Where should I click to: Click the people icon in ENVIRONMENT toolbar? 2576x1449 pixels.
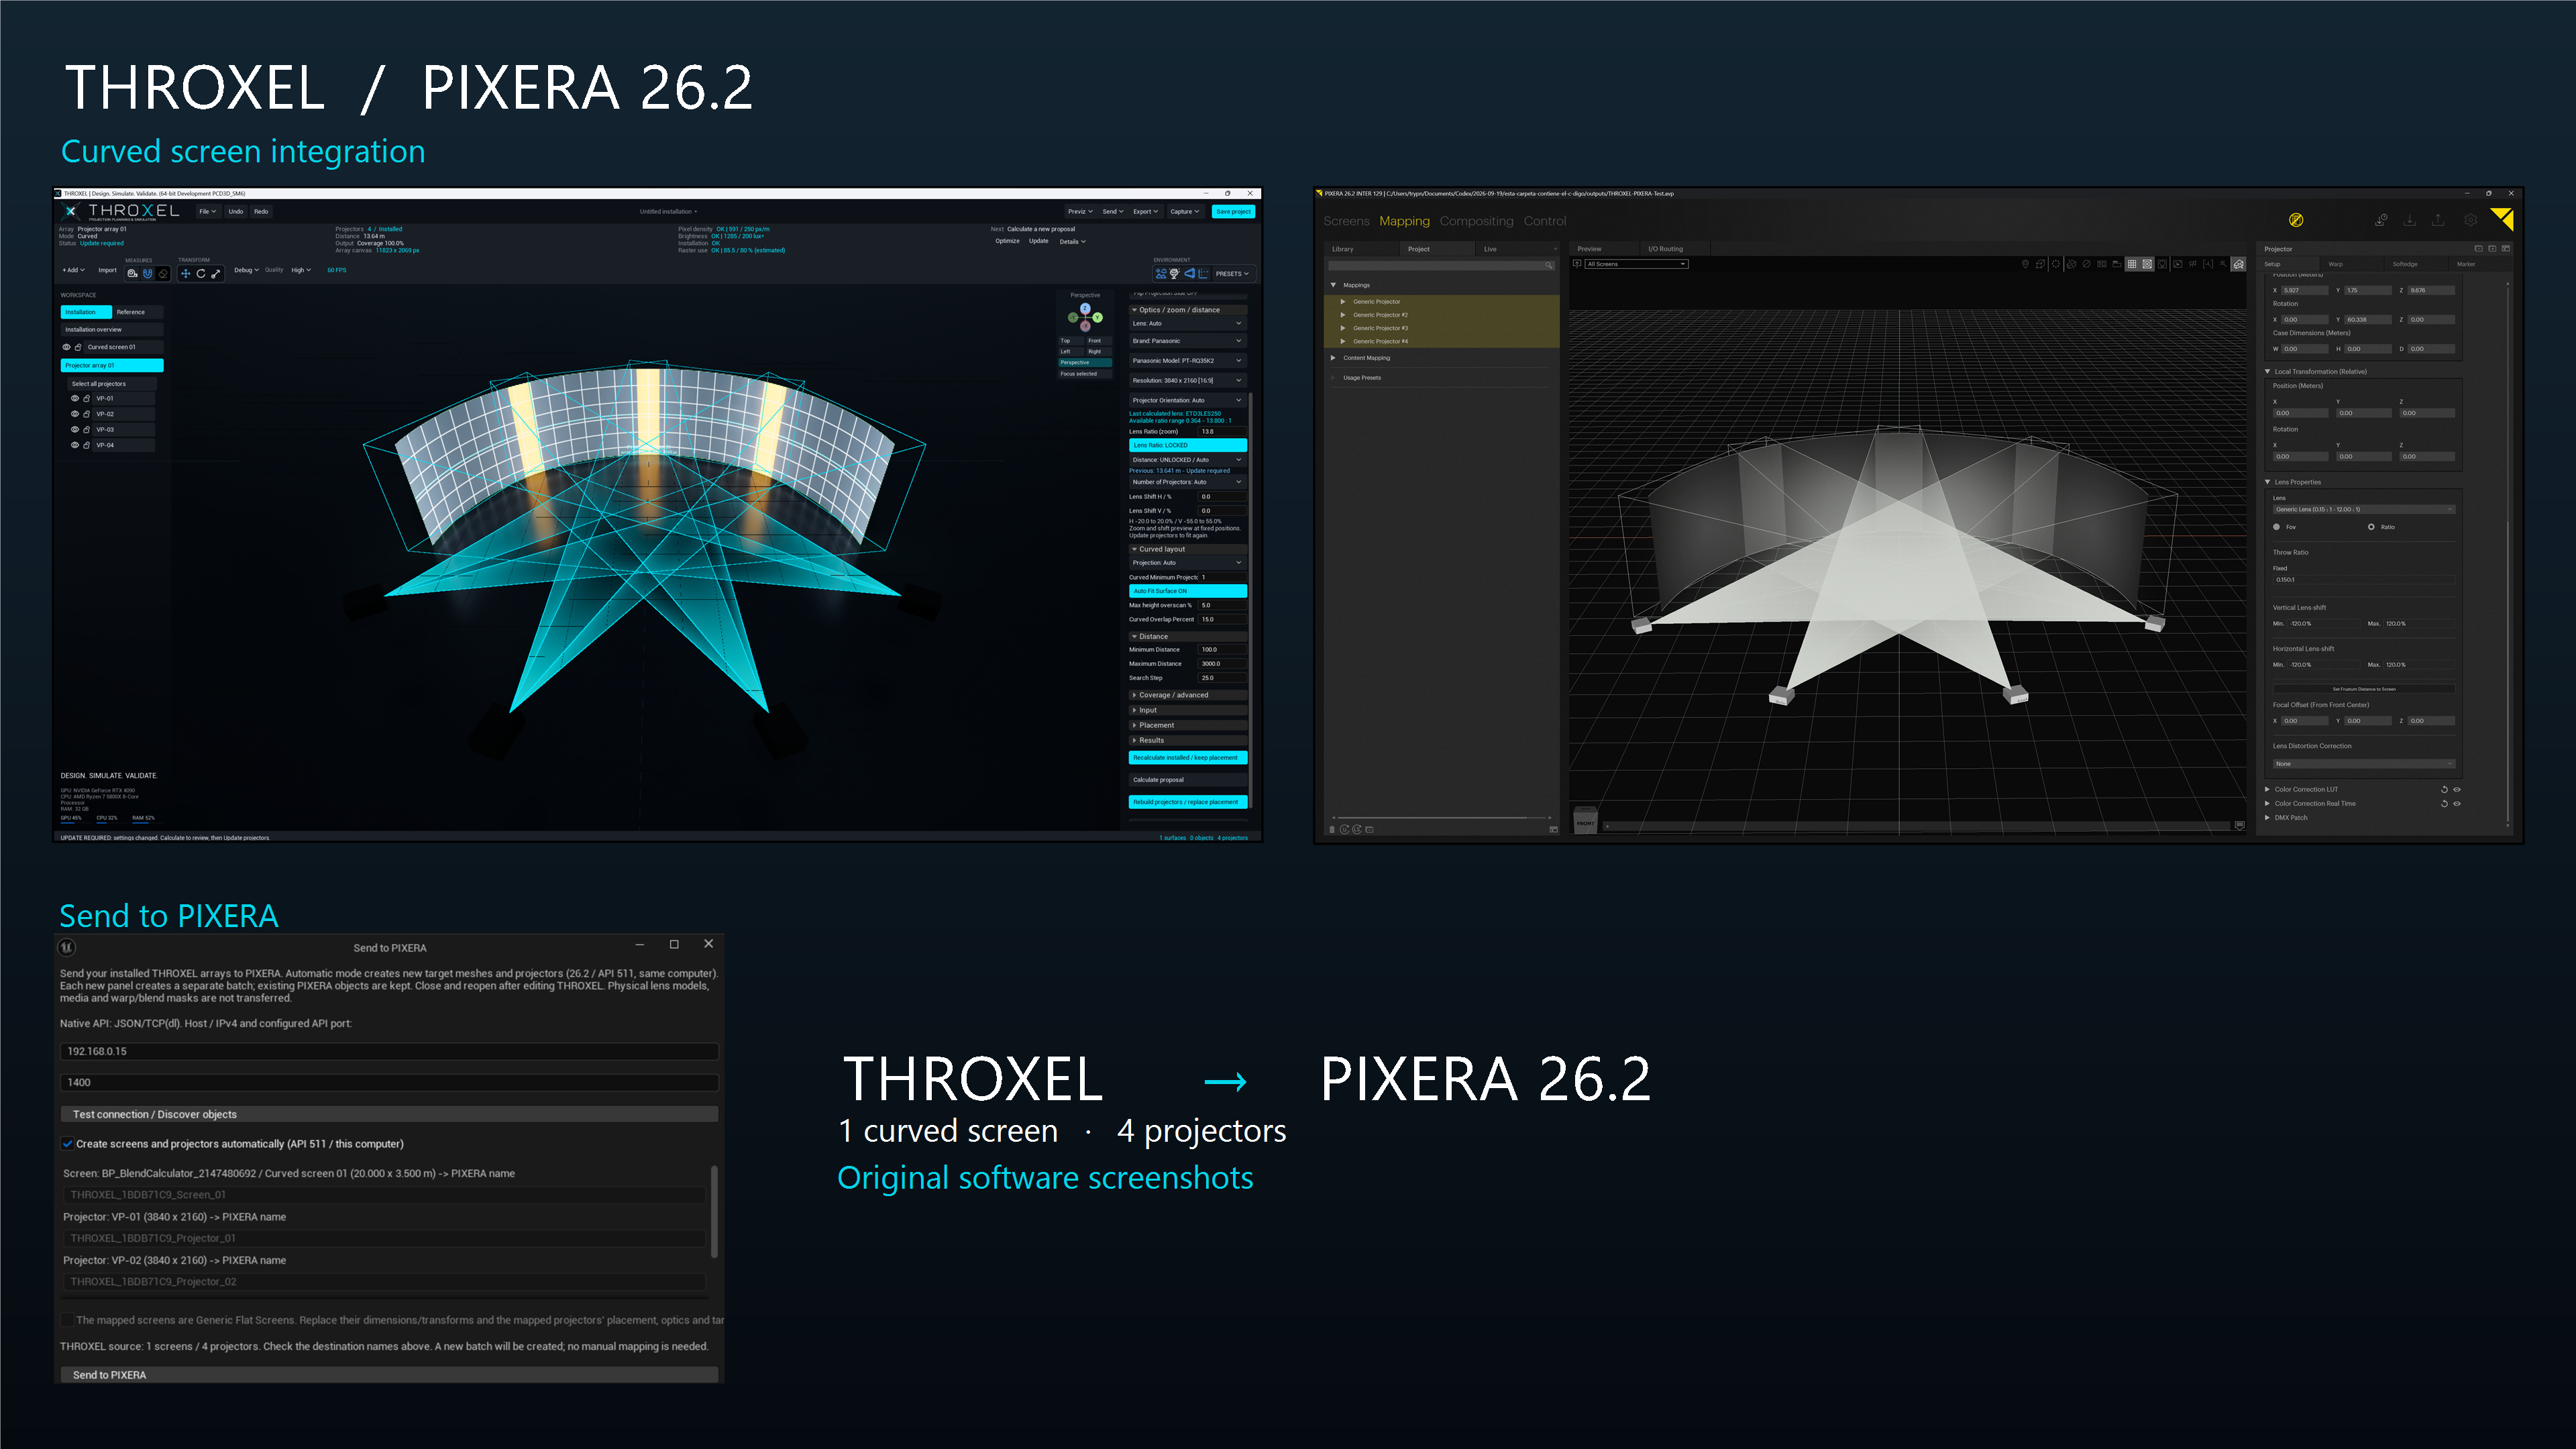(x=1161, y=273)
